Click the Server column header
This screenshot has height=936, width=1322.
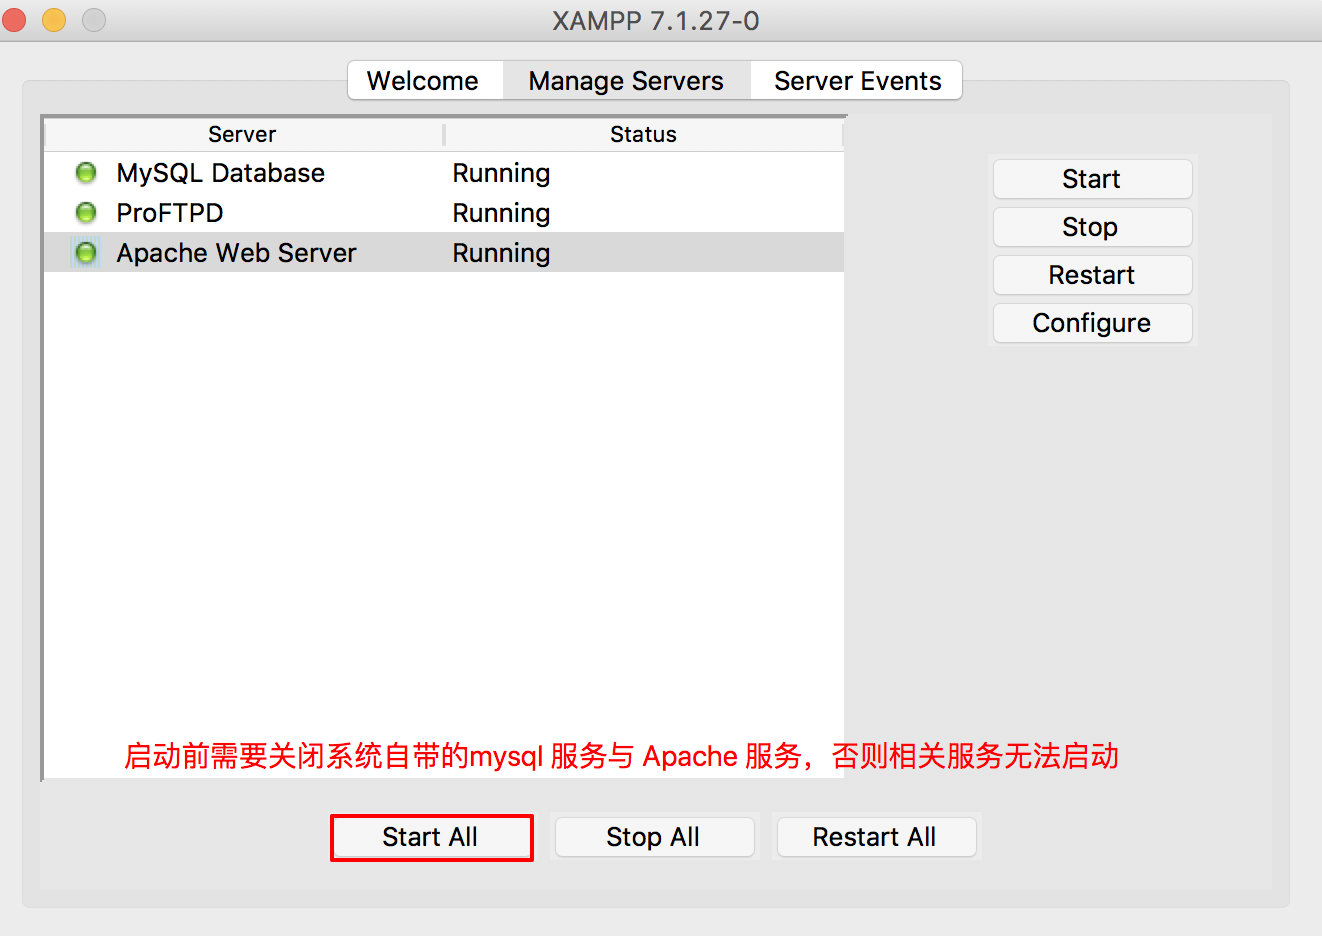pos(243,134)
